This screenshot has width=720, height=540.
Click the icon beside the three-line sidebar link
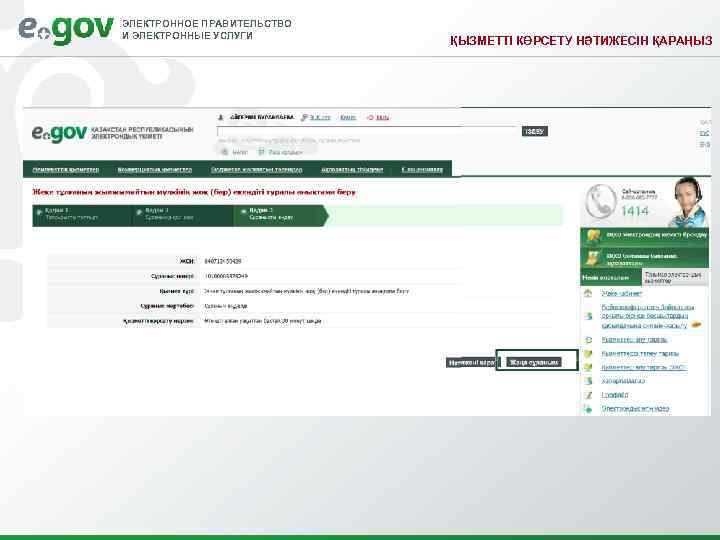pos(589,316)
